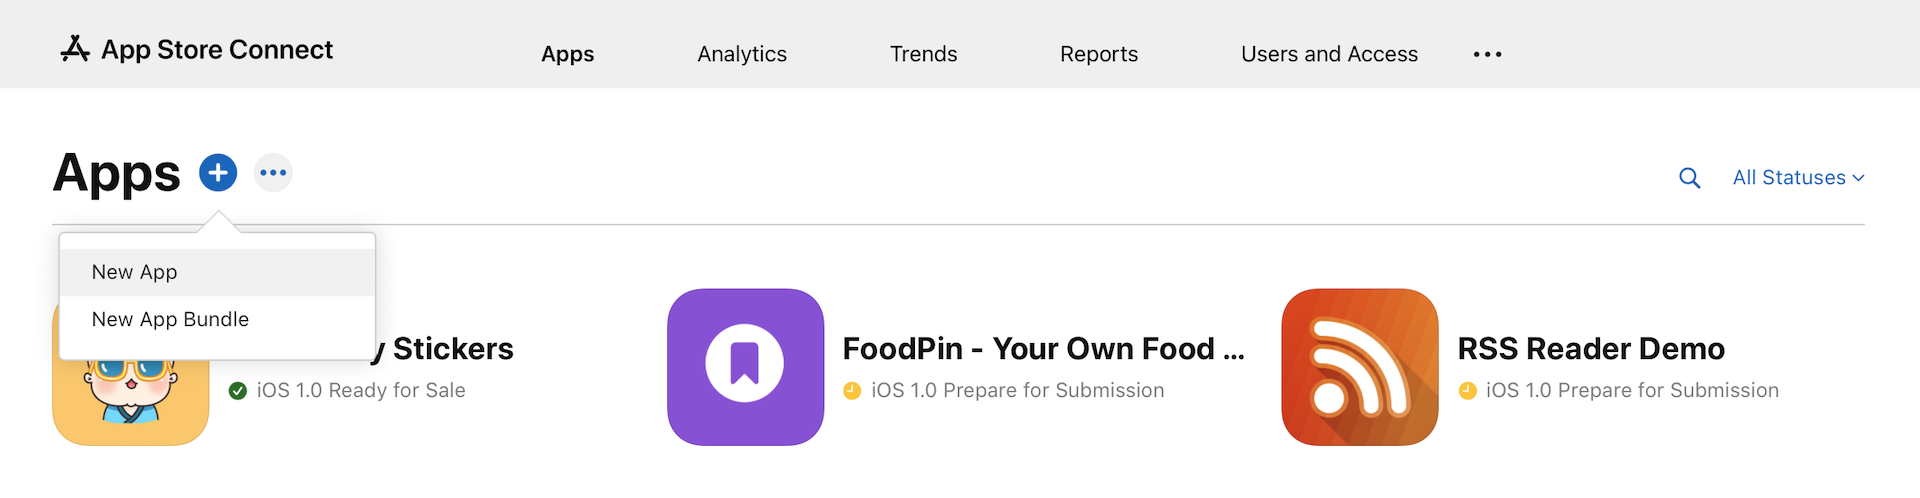Click the RSS Reader Demo title
The image size is (1920, 498).
[x=1590, y=349]
